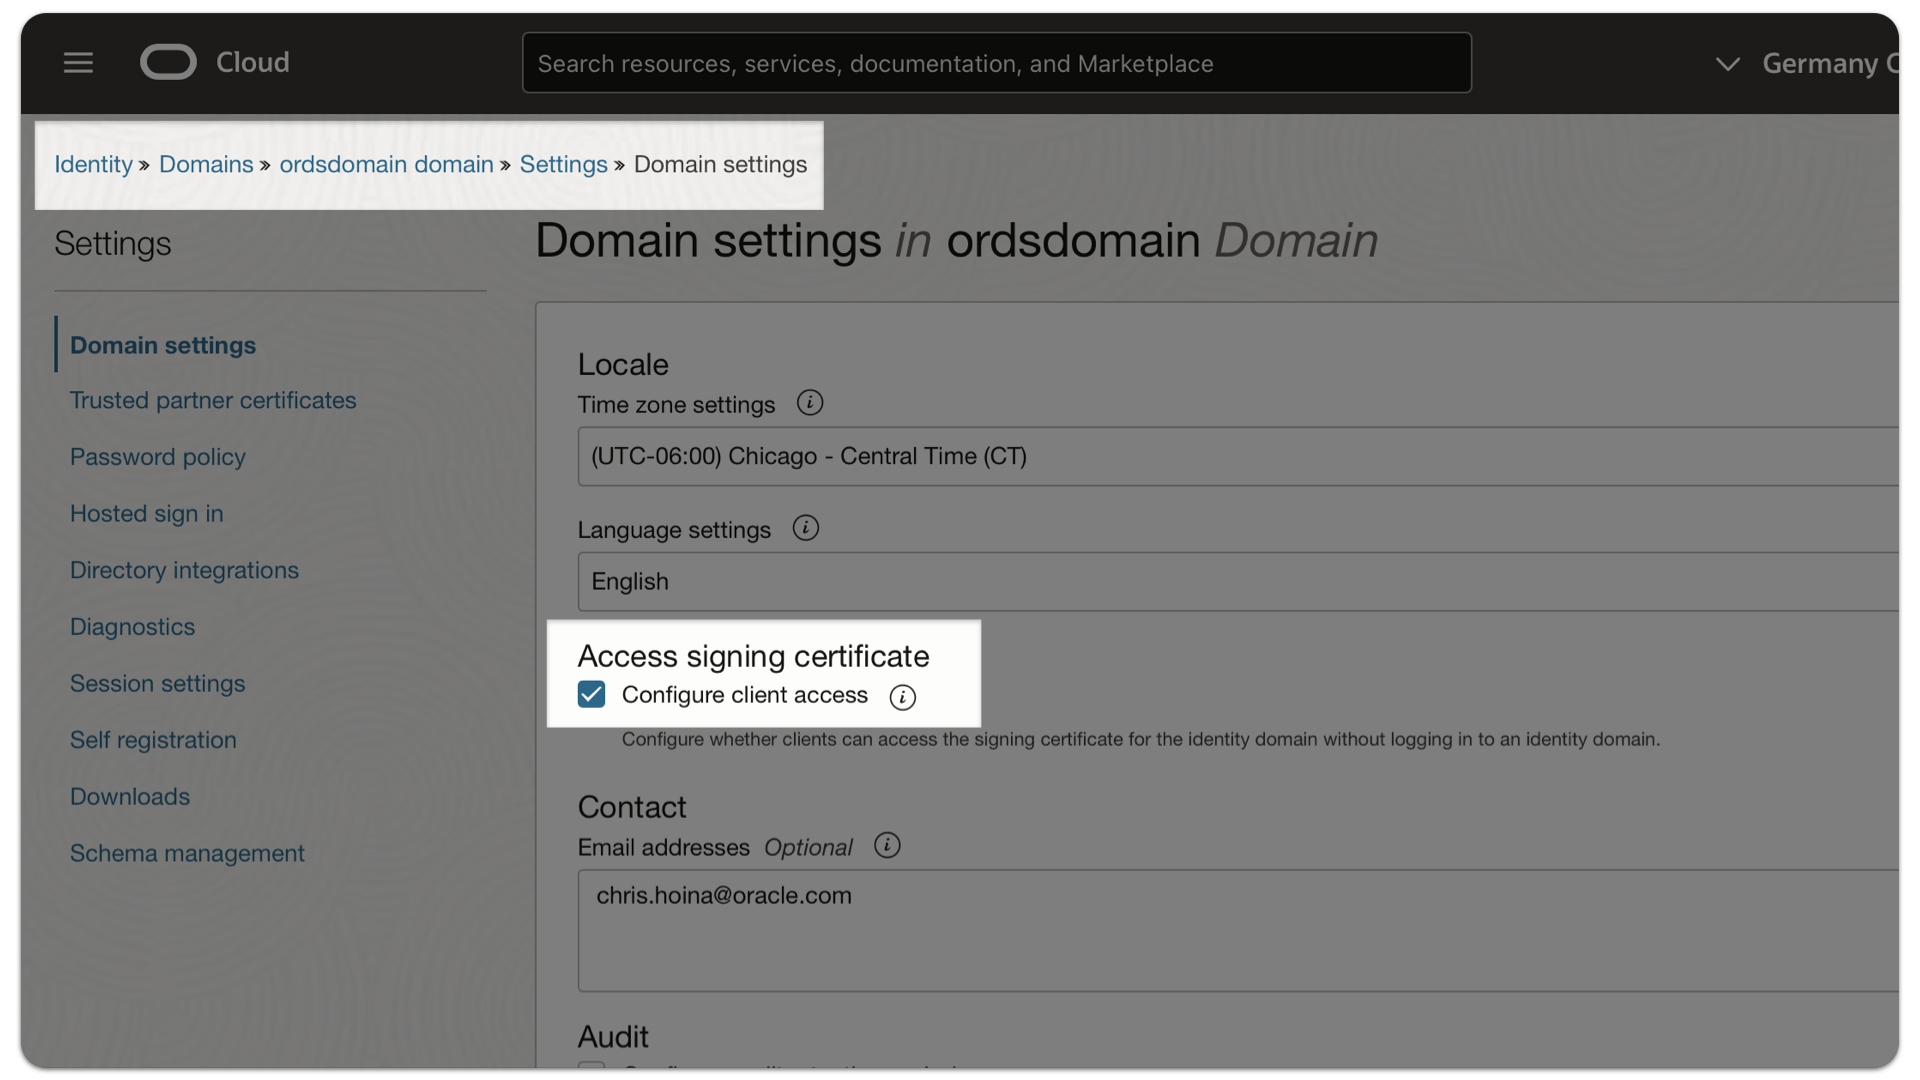Open the Domains breadcrumb link
Image resolution: width=1920 pixels, height=1080 pixels.
click(x=206, y=164)
